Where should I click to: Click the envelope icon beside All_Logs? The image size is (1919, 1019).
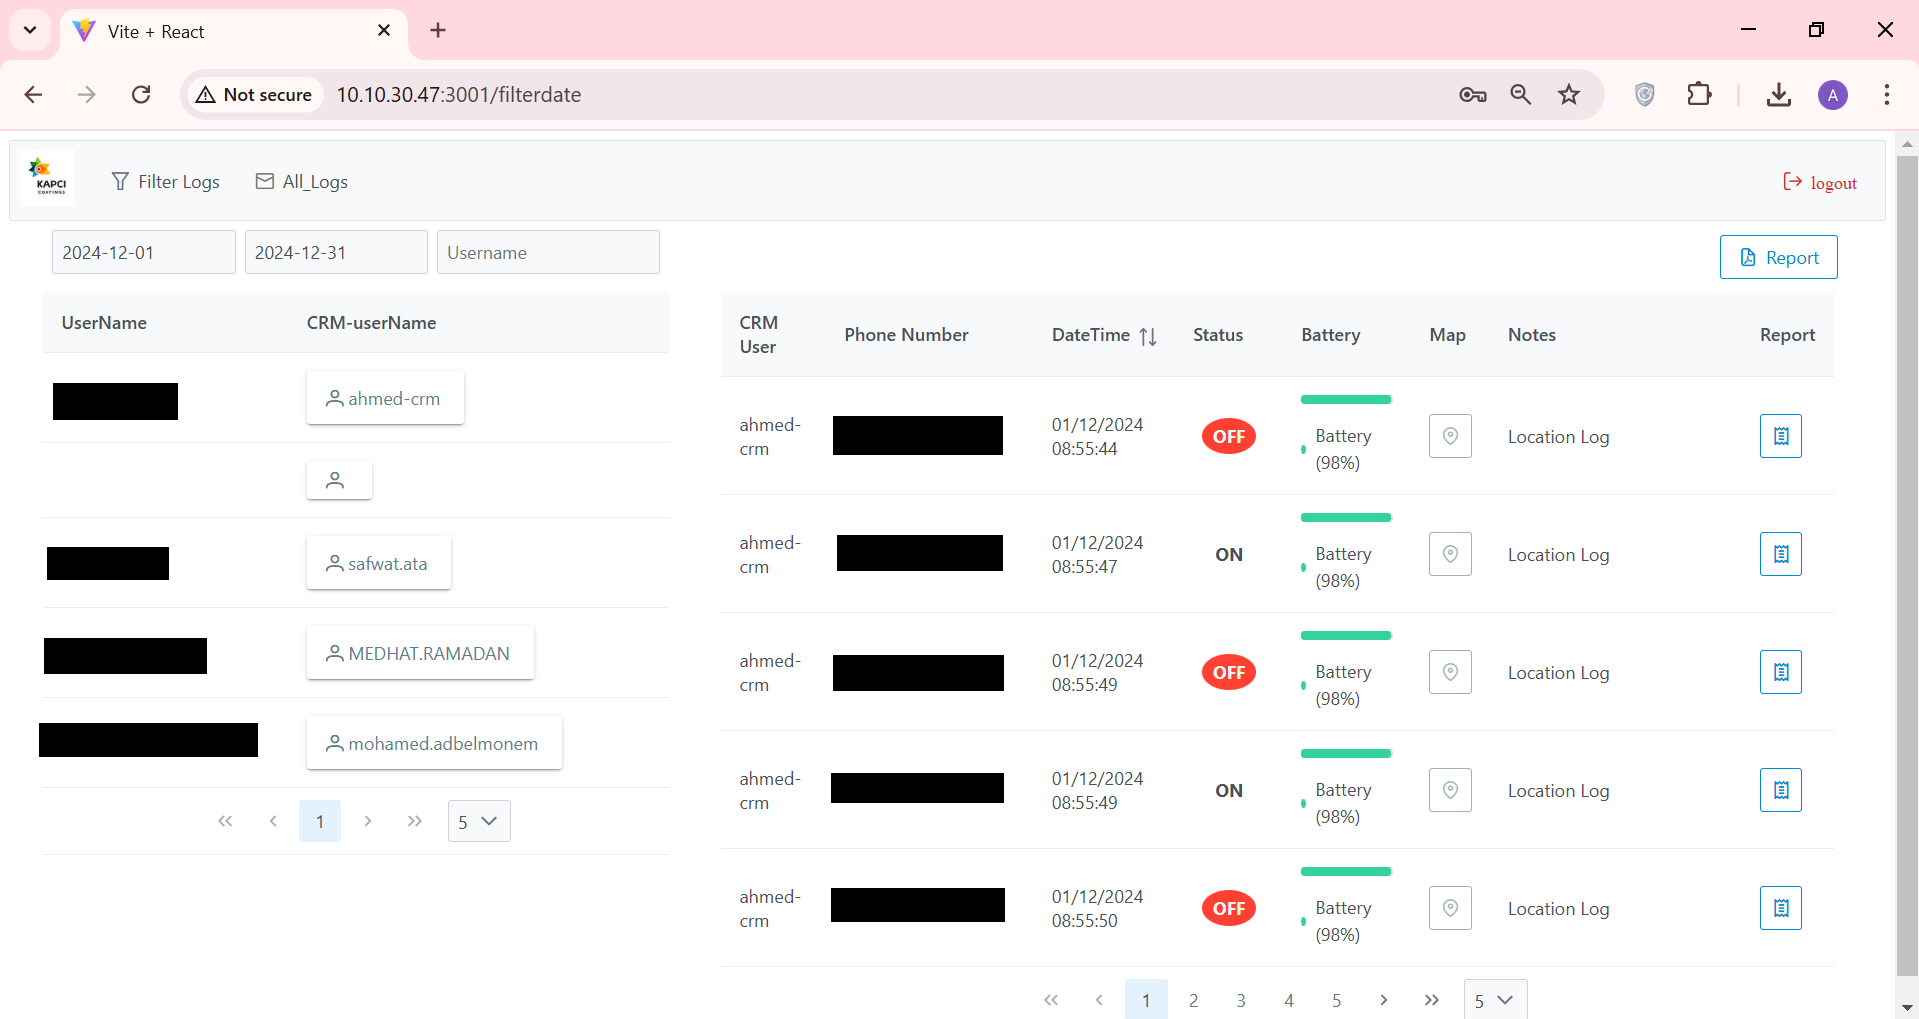click(264, 181)
